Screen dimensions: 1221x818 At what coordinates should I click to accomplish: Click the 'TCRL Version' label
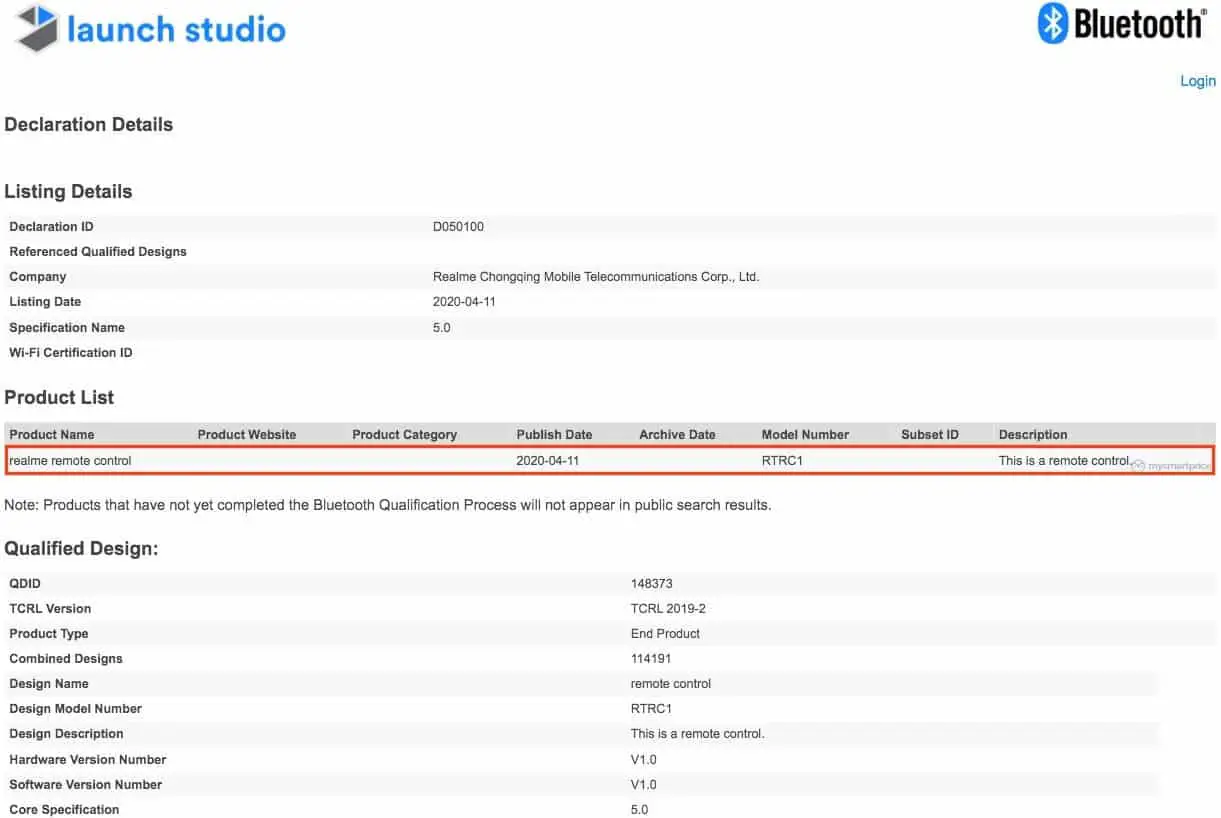coord(50,609)
